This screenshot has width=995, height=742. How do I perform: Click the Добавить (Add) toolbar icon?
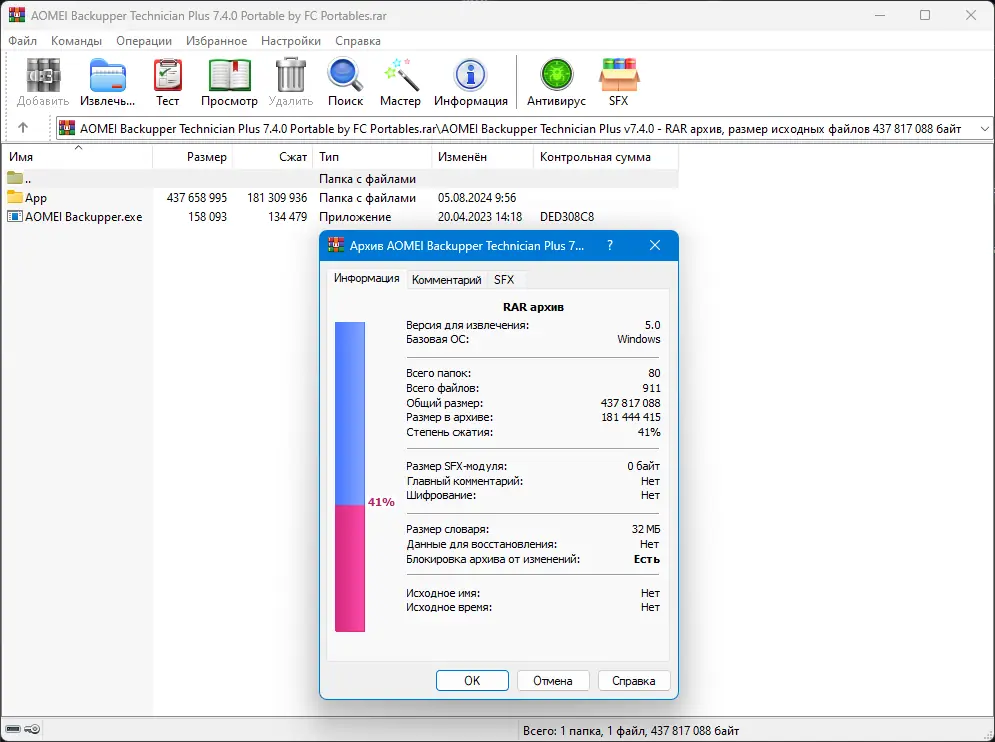pos(43,76)
